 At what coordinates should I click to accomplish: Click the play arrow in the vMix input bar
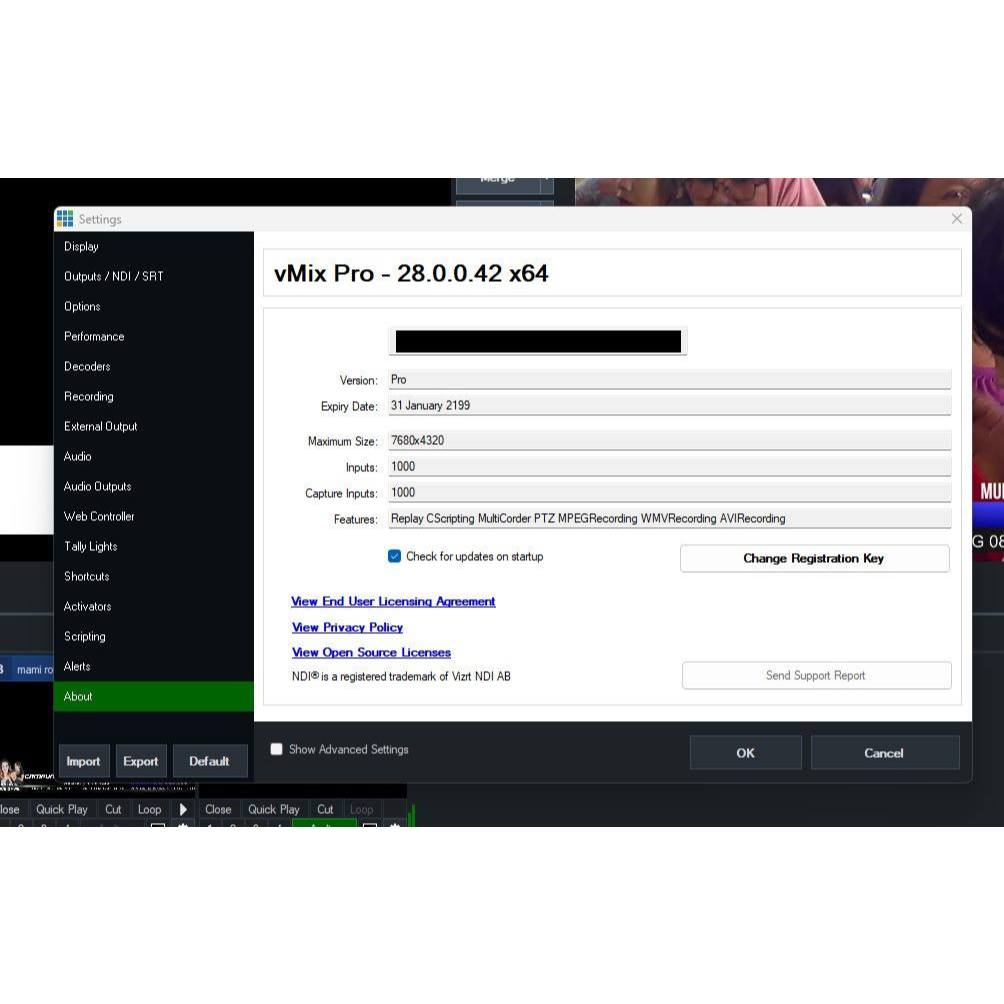click(x=183, y=809)
